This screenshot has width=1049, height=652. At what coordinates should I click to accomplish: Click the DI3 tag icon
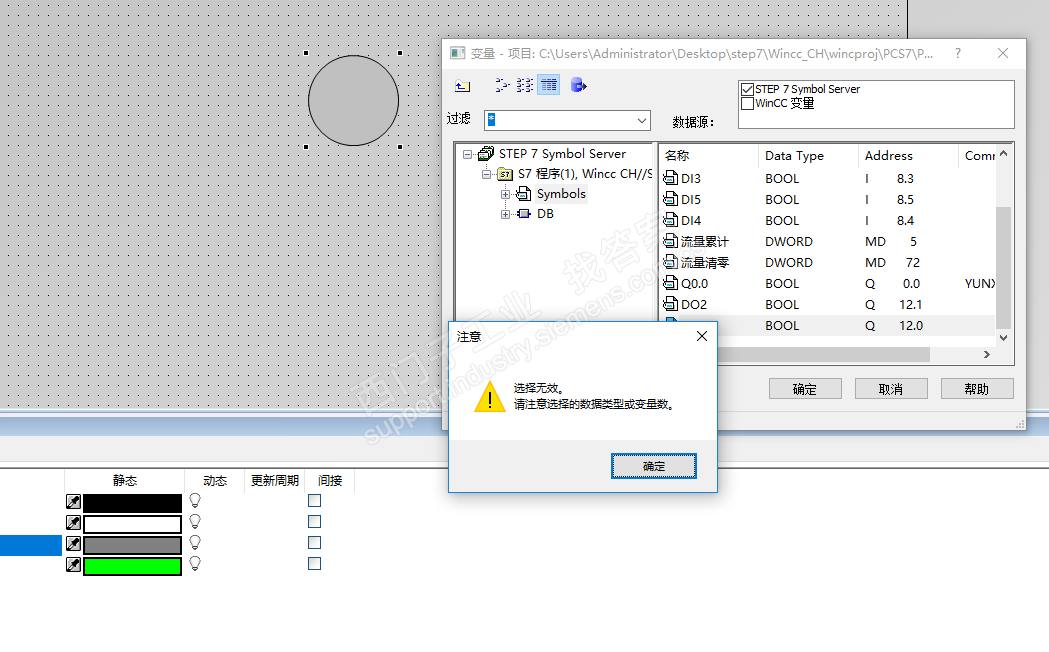pyautogui.click(x=670, y=178)
